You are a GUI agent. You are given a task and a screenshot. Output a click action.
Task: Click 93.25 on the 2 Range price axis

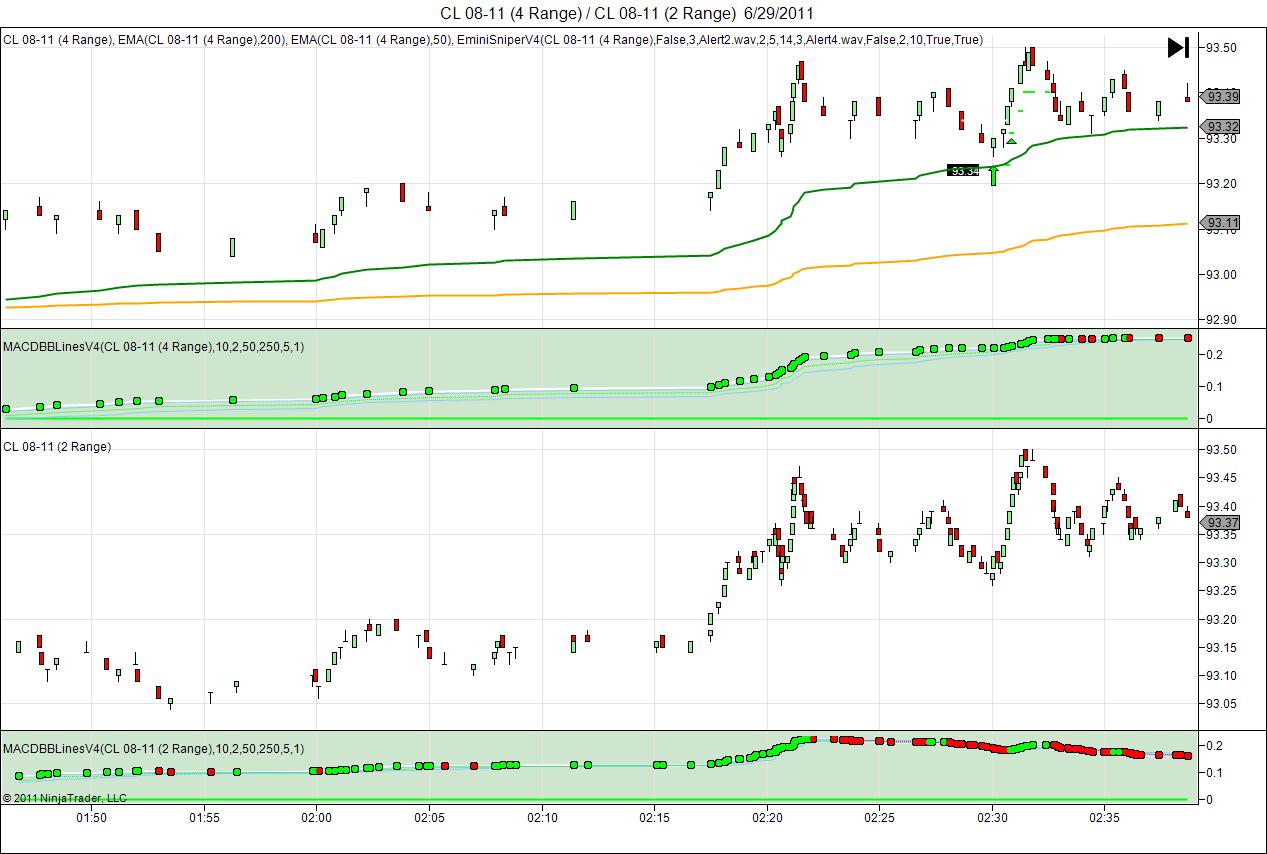point(1222,591)
